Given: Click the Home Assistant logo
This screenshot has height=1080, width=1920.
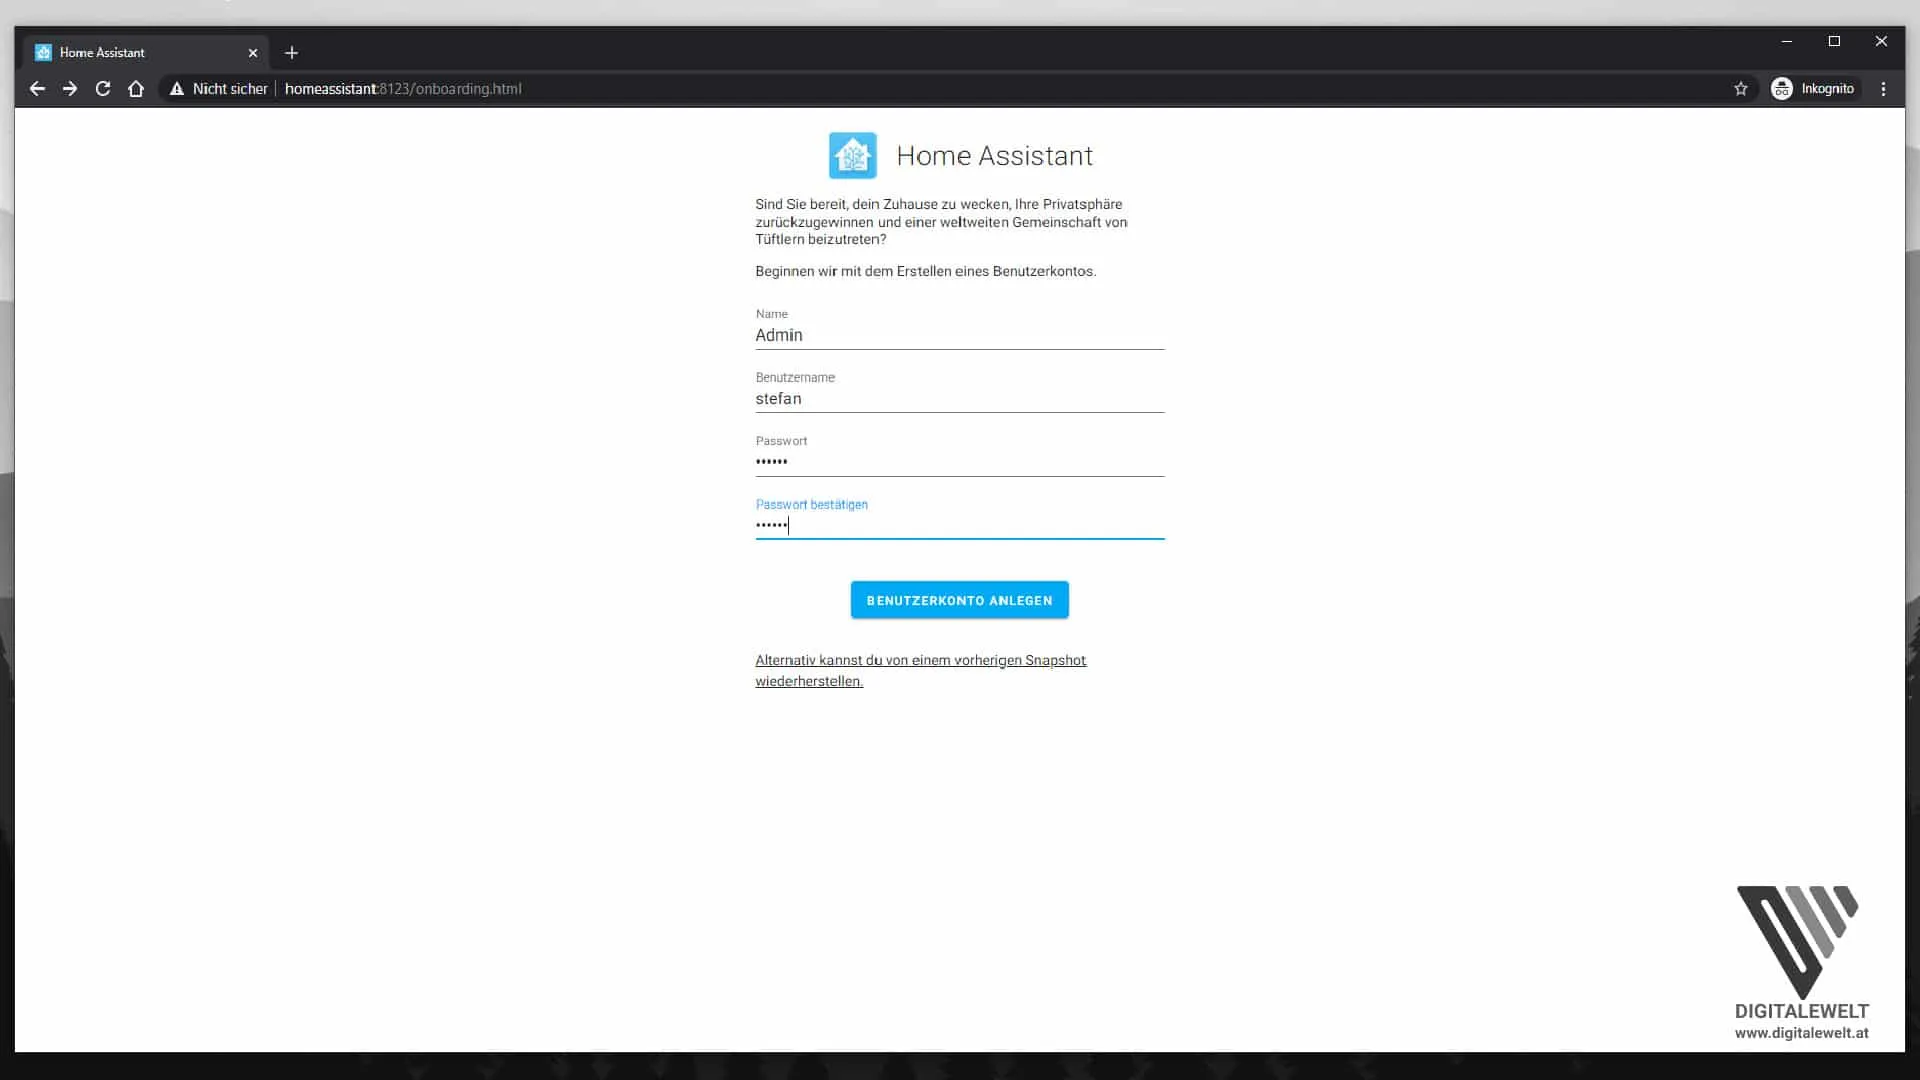Looking at the screenshot, I should click(x=853, y=156).
